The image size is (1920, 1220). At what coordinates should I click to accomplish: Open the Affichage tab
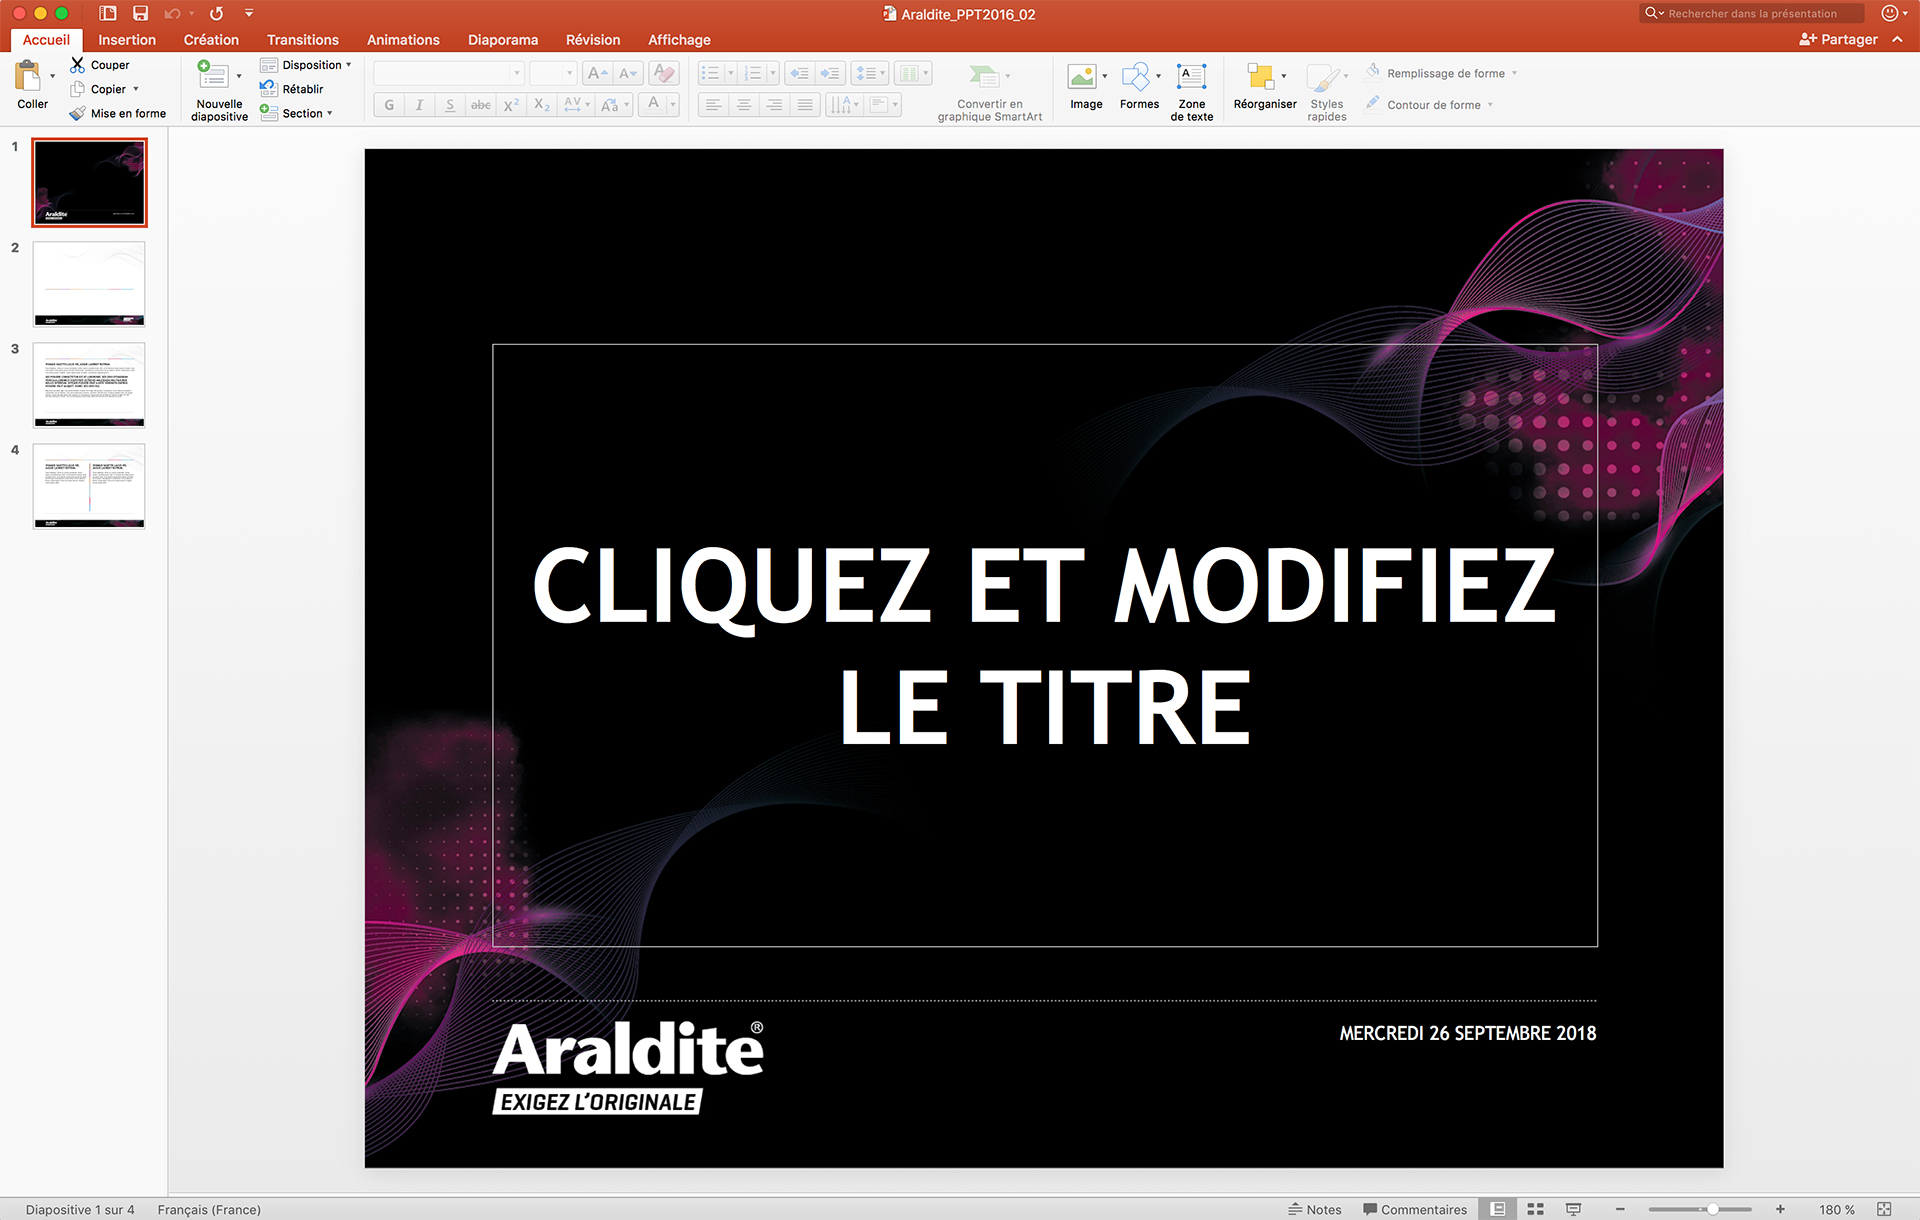coord(679,40)
